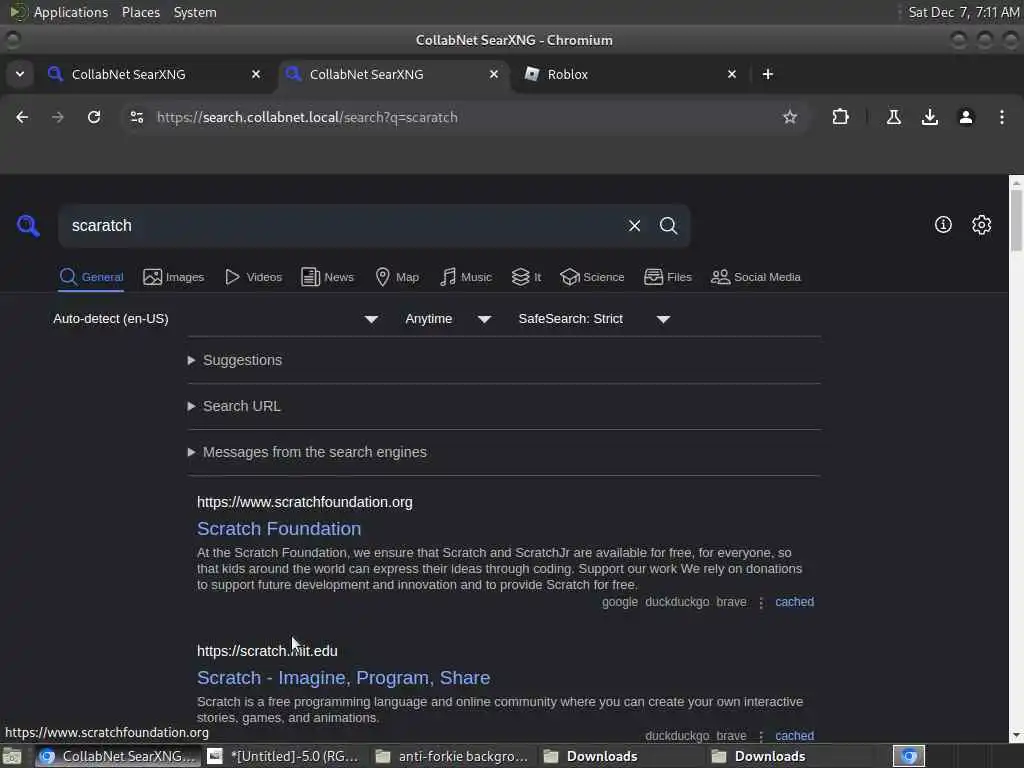Screen dimensions: 1024x768
Task: Select the Music category tab
Action: pyautogui.click(x=466, y=278)
